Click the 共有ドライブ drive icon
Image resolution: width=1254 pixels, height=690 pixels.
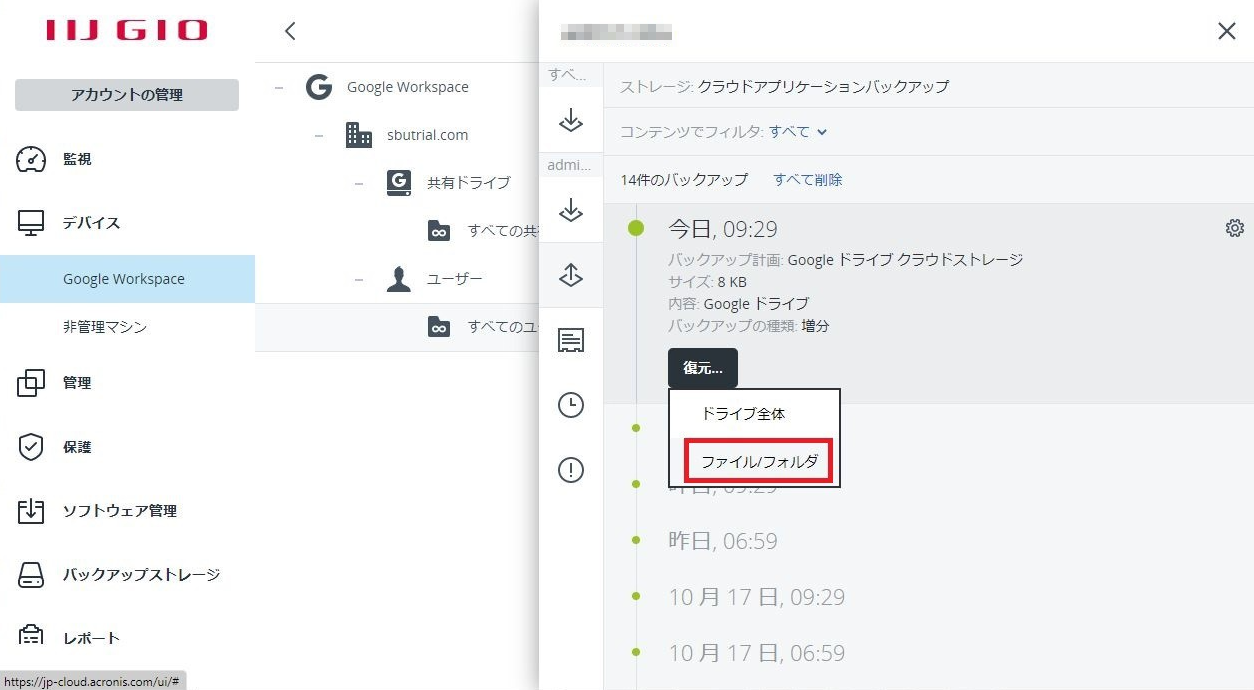point(399,183)
